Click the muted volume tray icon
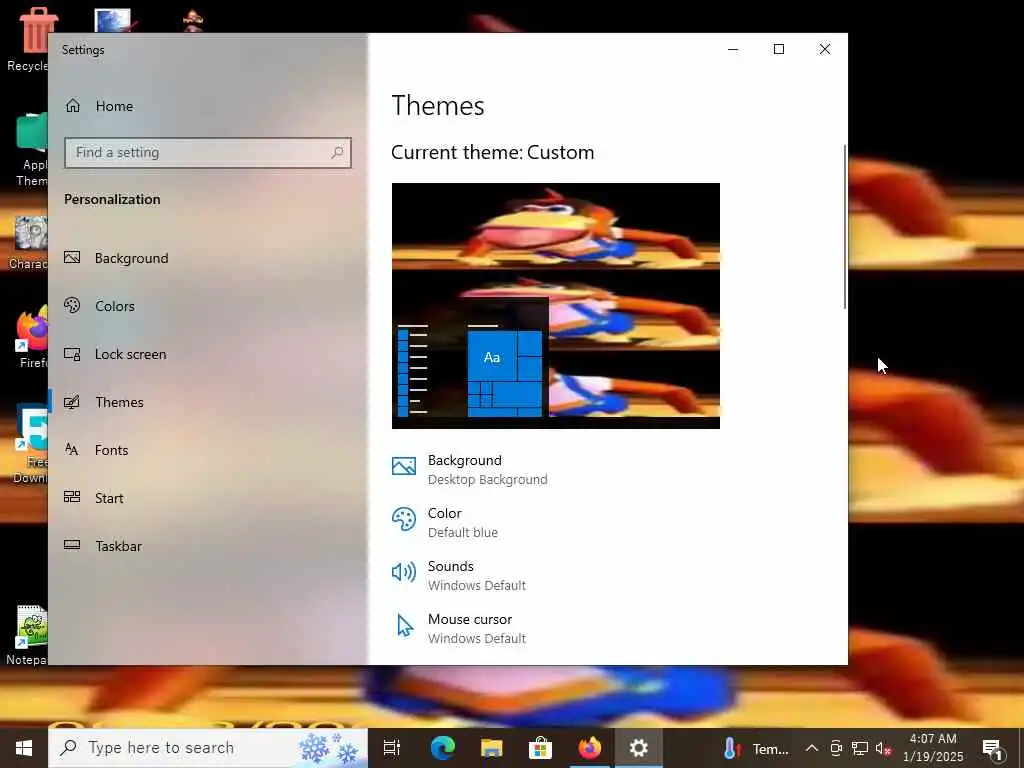This screenshot has height=768, width=1024. [x=884, y=749]
